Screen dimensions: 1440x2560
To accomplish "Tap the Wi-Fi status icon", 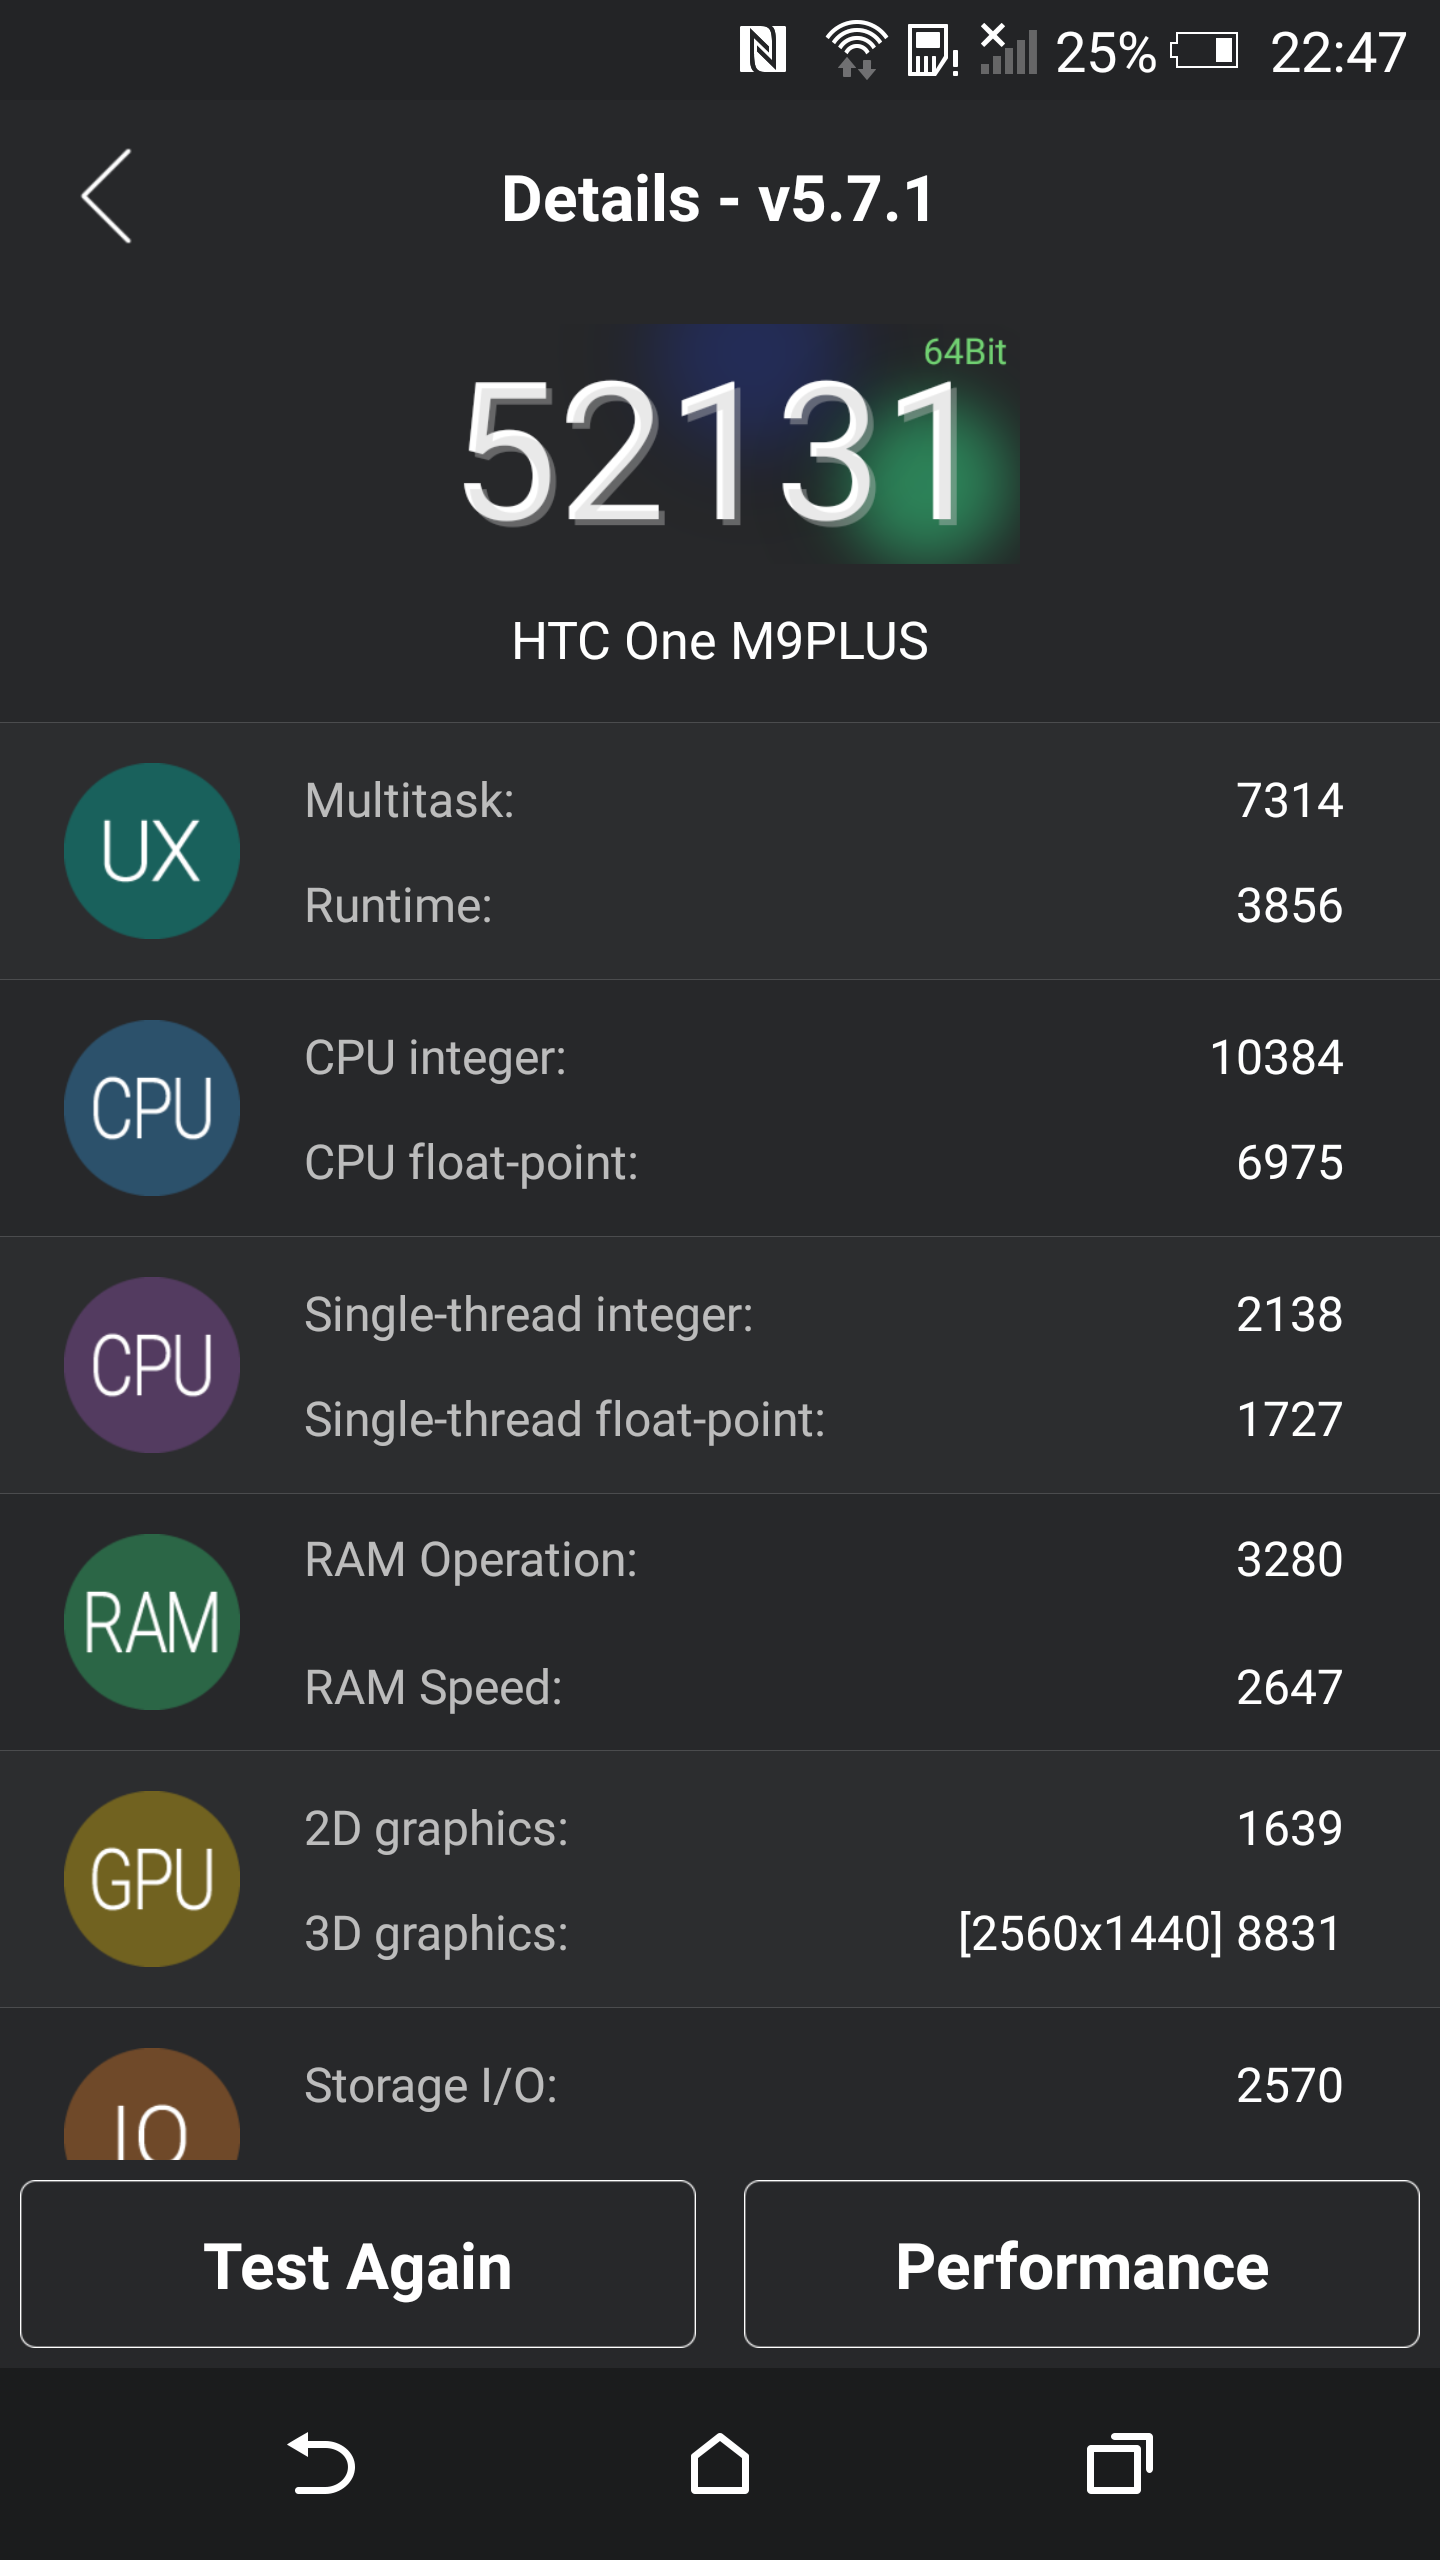I will click(856, 50).
